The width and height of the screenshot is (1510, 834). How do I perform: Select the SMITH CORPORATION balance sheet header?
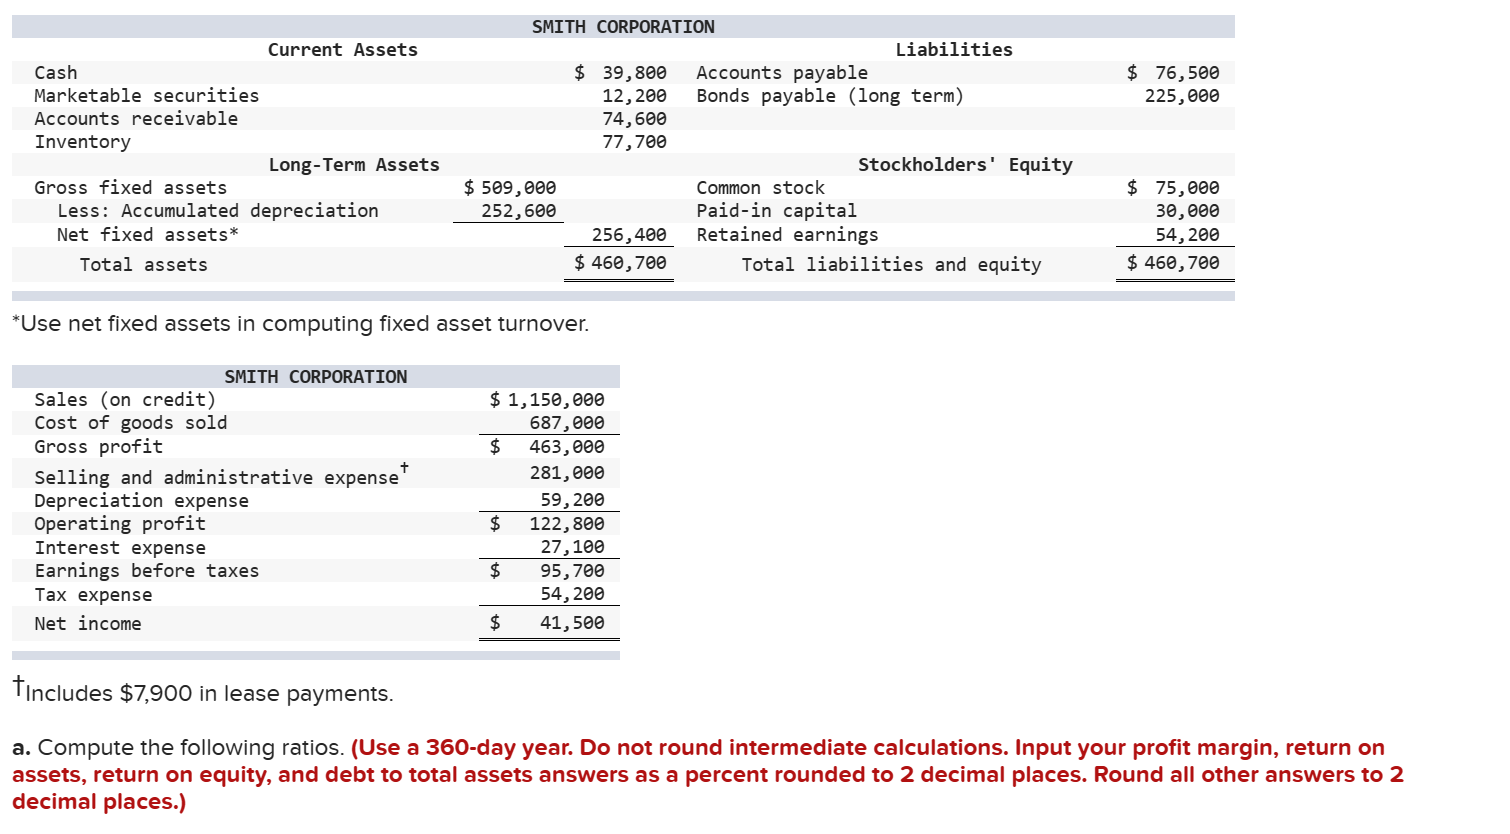pos(623,26)
